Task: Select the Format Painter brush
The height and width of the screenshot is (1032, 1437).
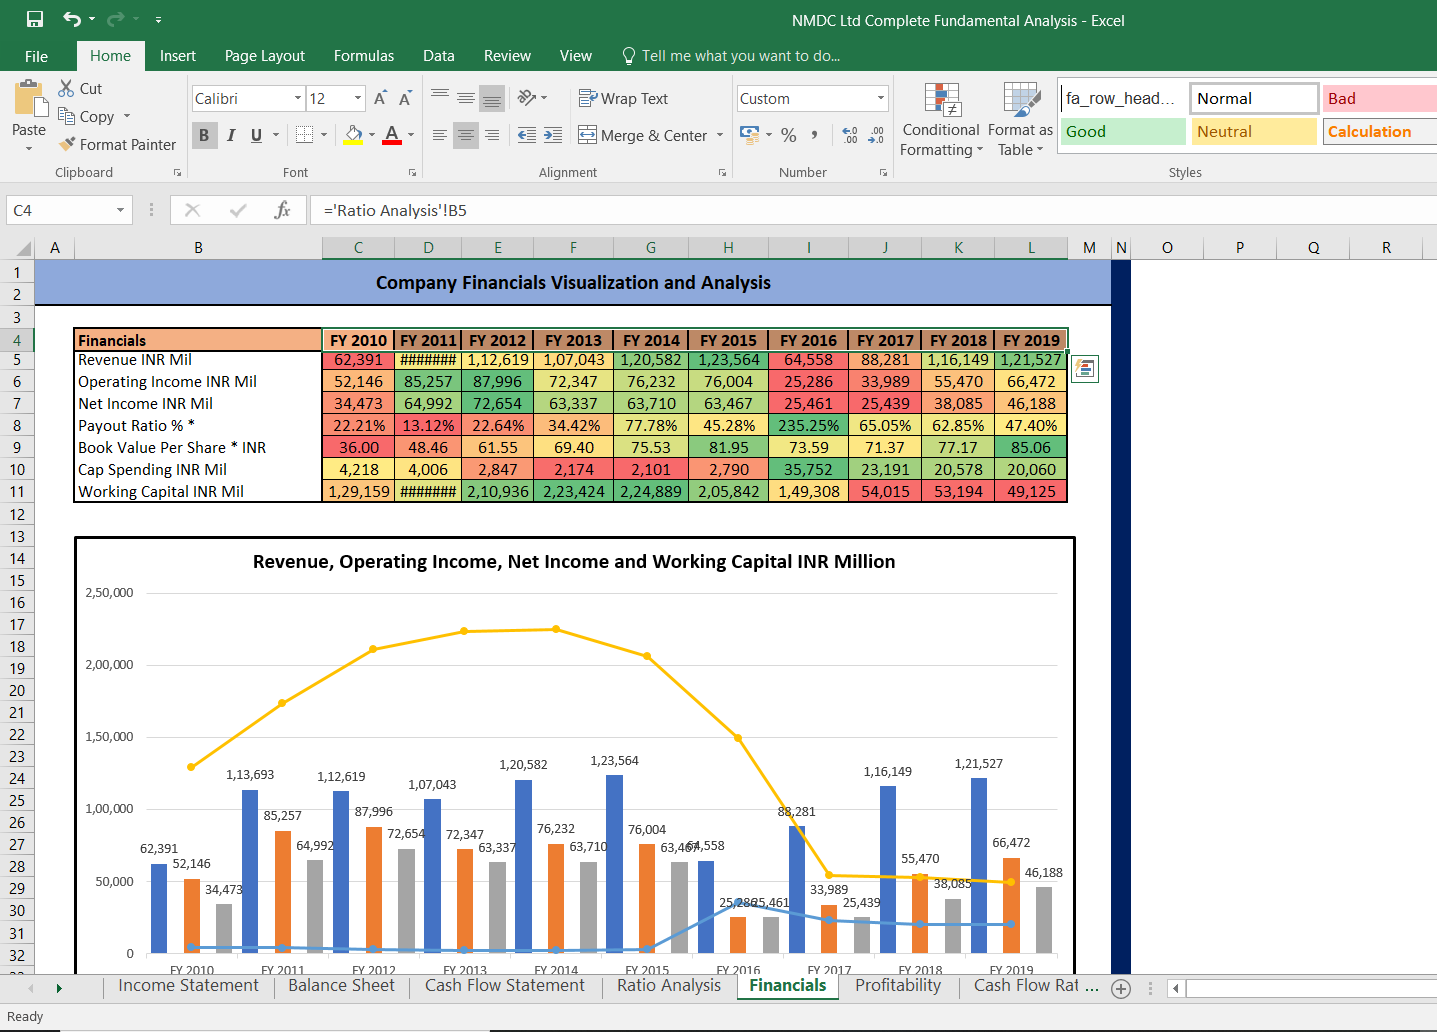Action: (67, 144)
